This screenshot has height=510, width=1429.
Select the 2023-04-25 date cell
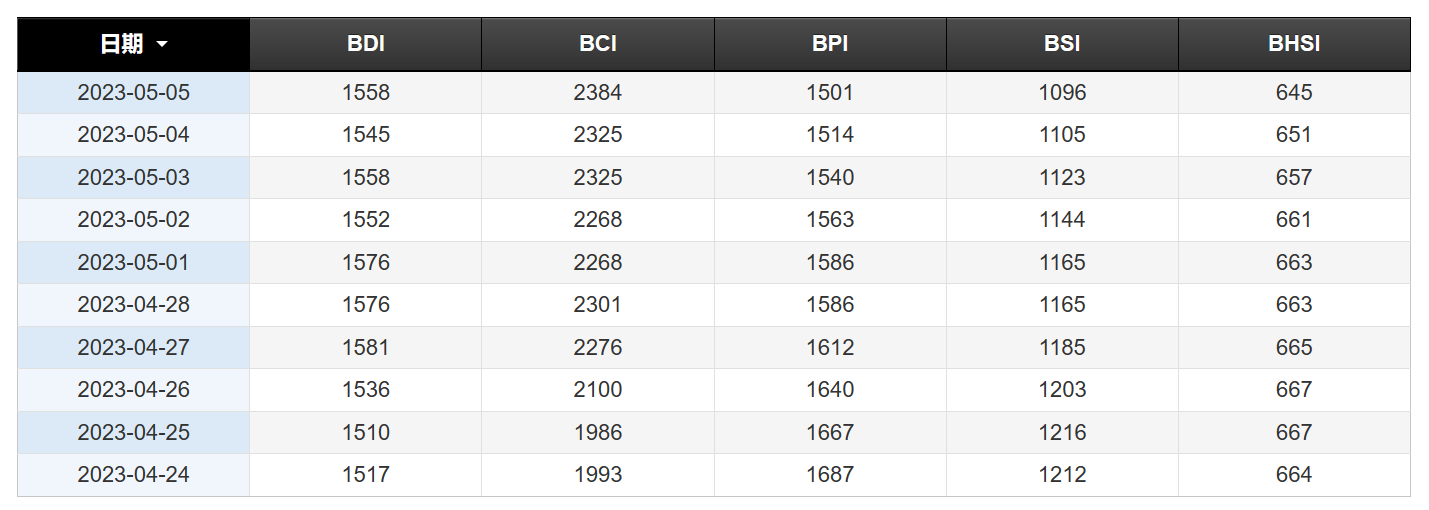click(x=133, y=433)
